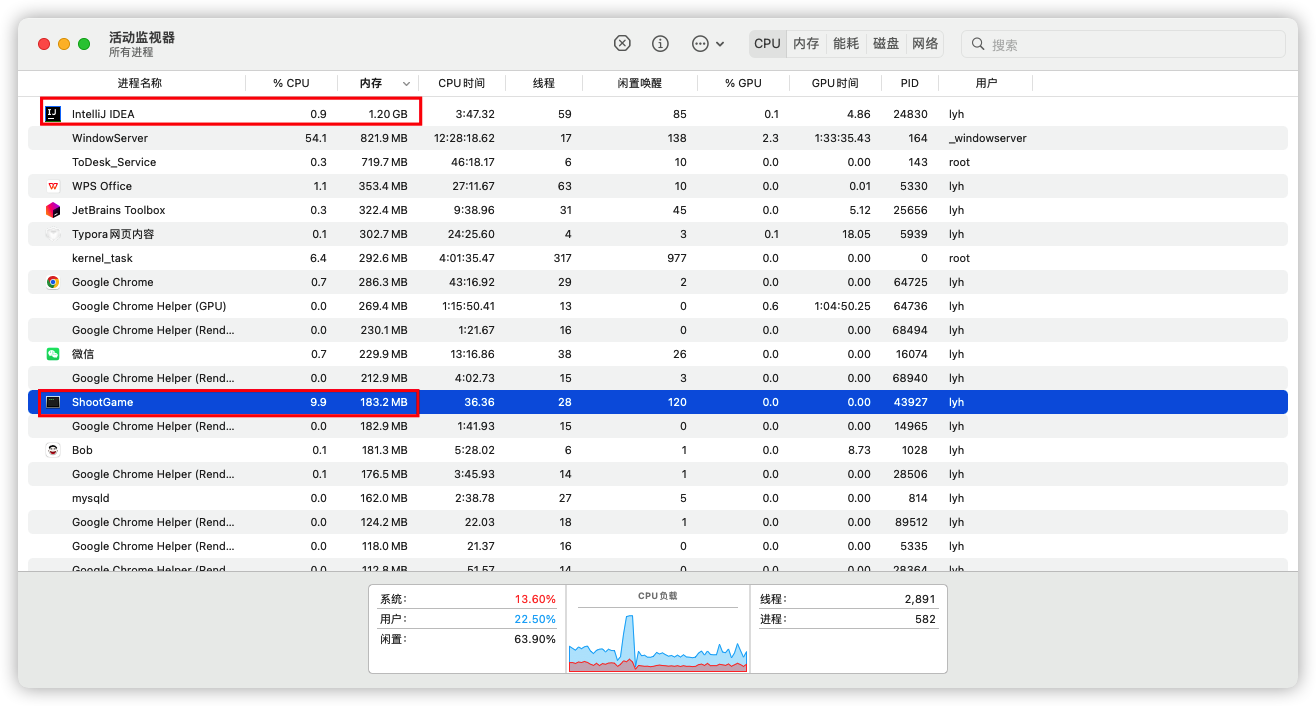Focus the 搜索 search field

click(1123, 44)
